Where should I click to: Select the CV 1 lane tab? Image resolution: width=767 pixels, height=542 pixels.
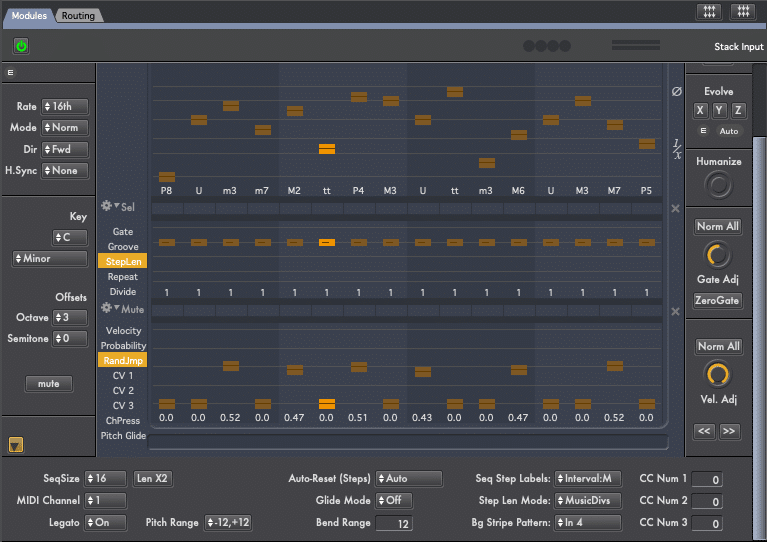click(x=123, y=376)
